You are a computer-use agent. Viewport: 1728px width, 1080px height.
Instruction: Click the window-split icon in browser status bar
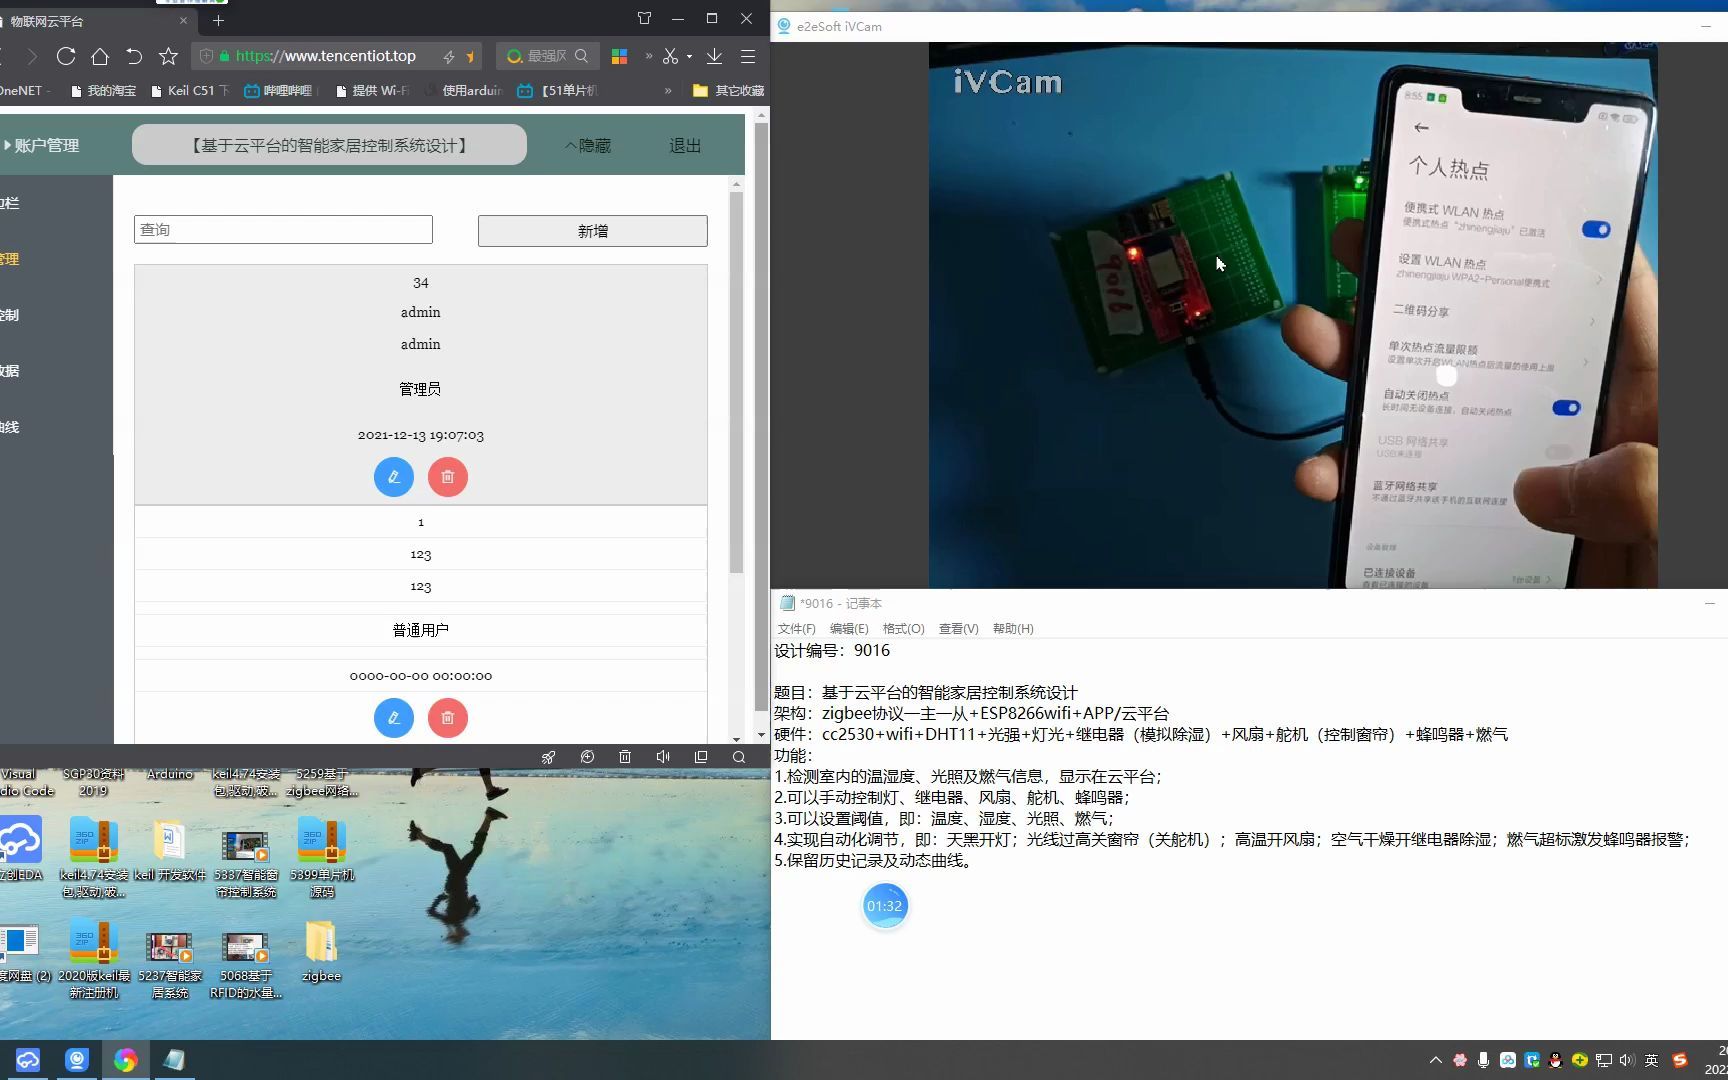(x=701, y=757)
